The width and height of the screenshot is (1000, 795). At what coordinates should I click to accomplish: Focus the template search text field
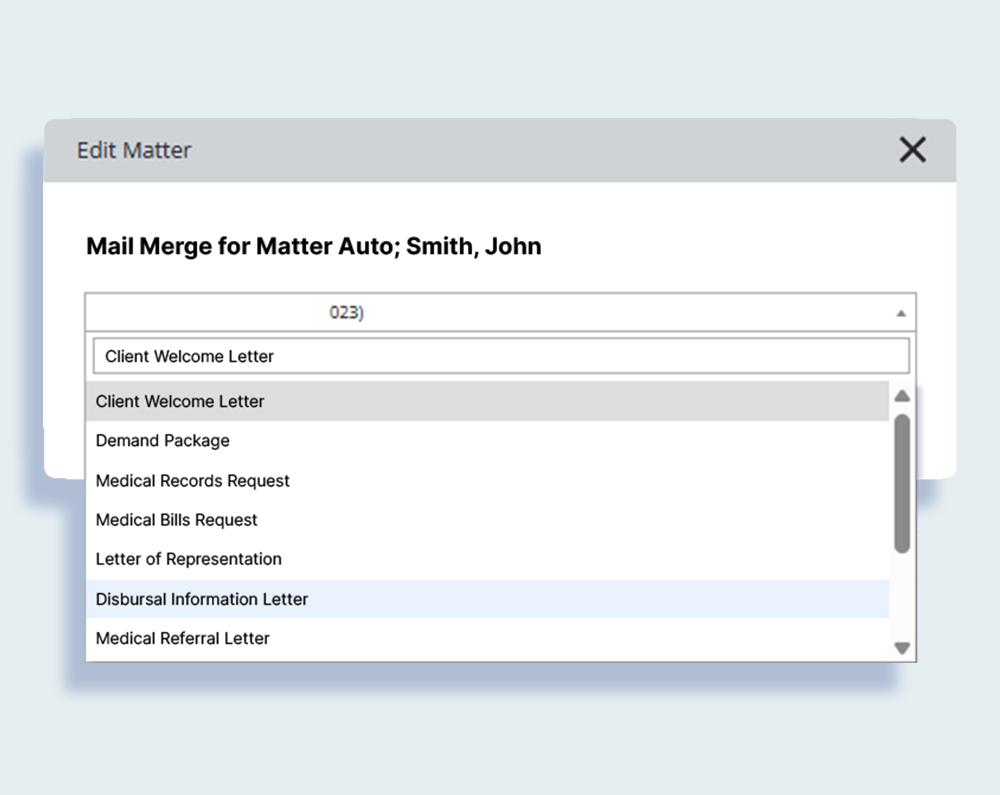[500, 356]
